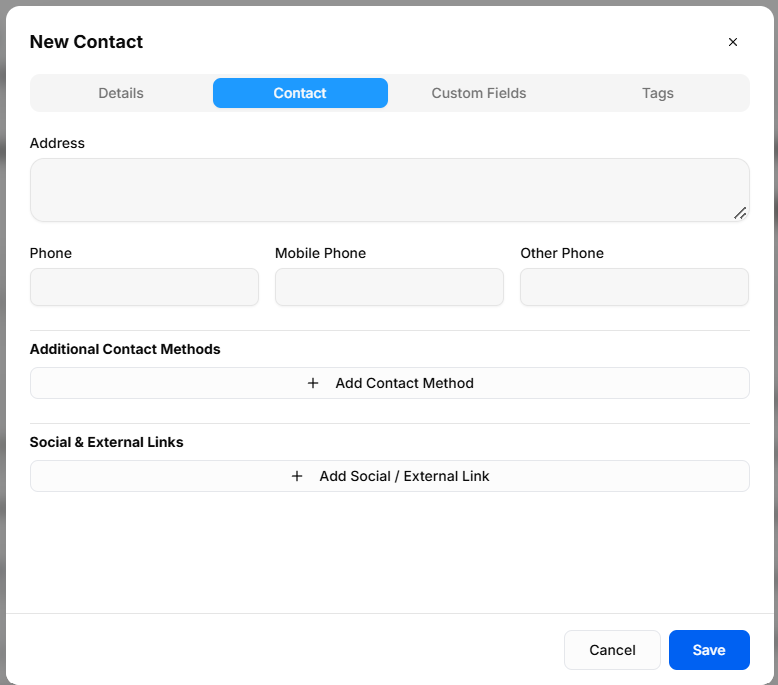This screenshot has width=778, height=685.
Task: Click inside the Address text area
Action: coord(389,190)
